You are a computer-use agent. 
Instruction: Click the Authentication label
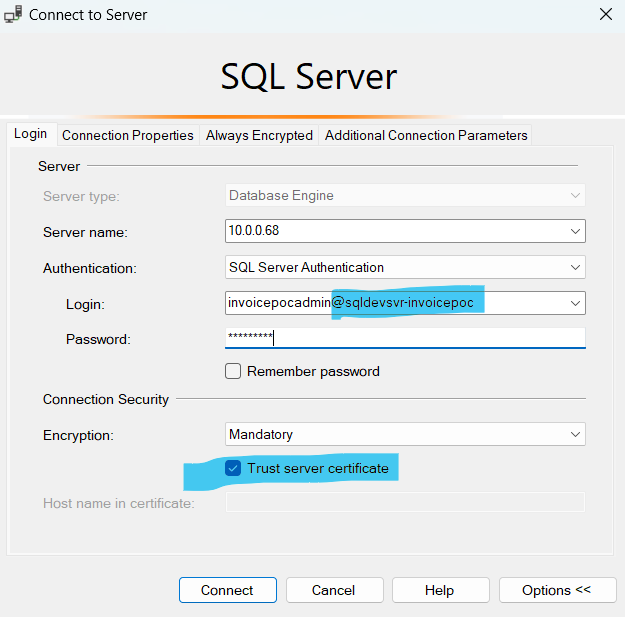point(90,268)
